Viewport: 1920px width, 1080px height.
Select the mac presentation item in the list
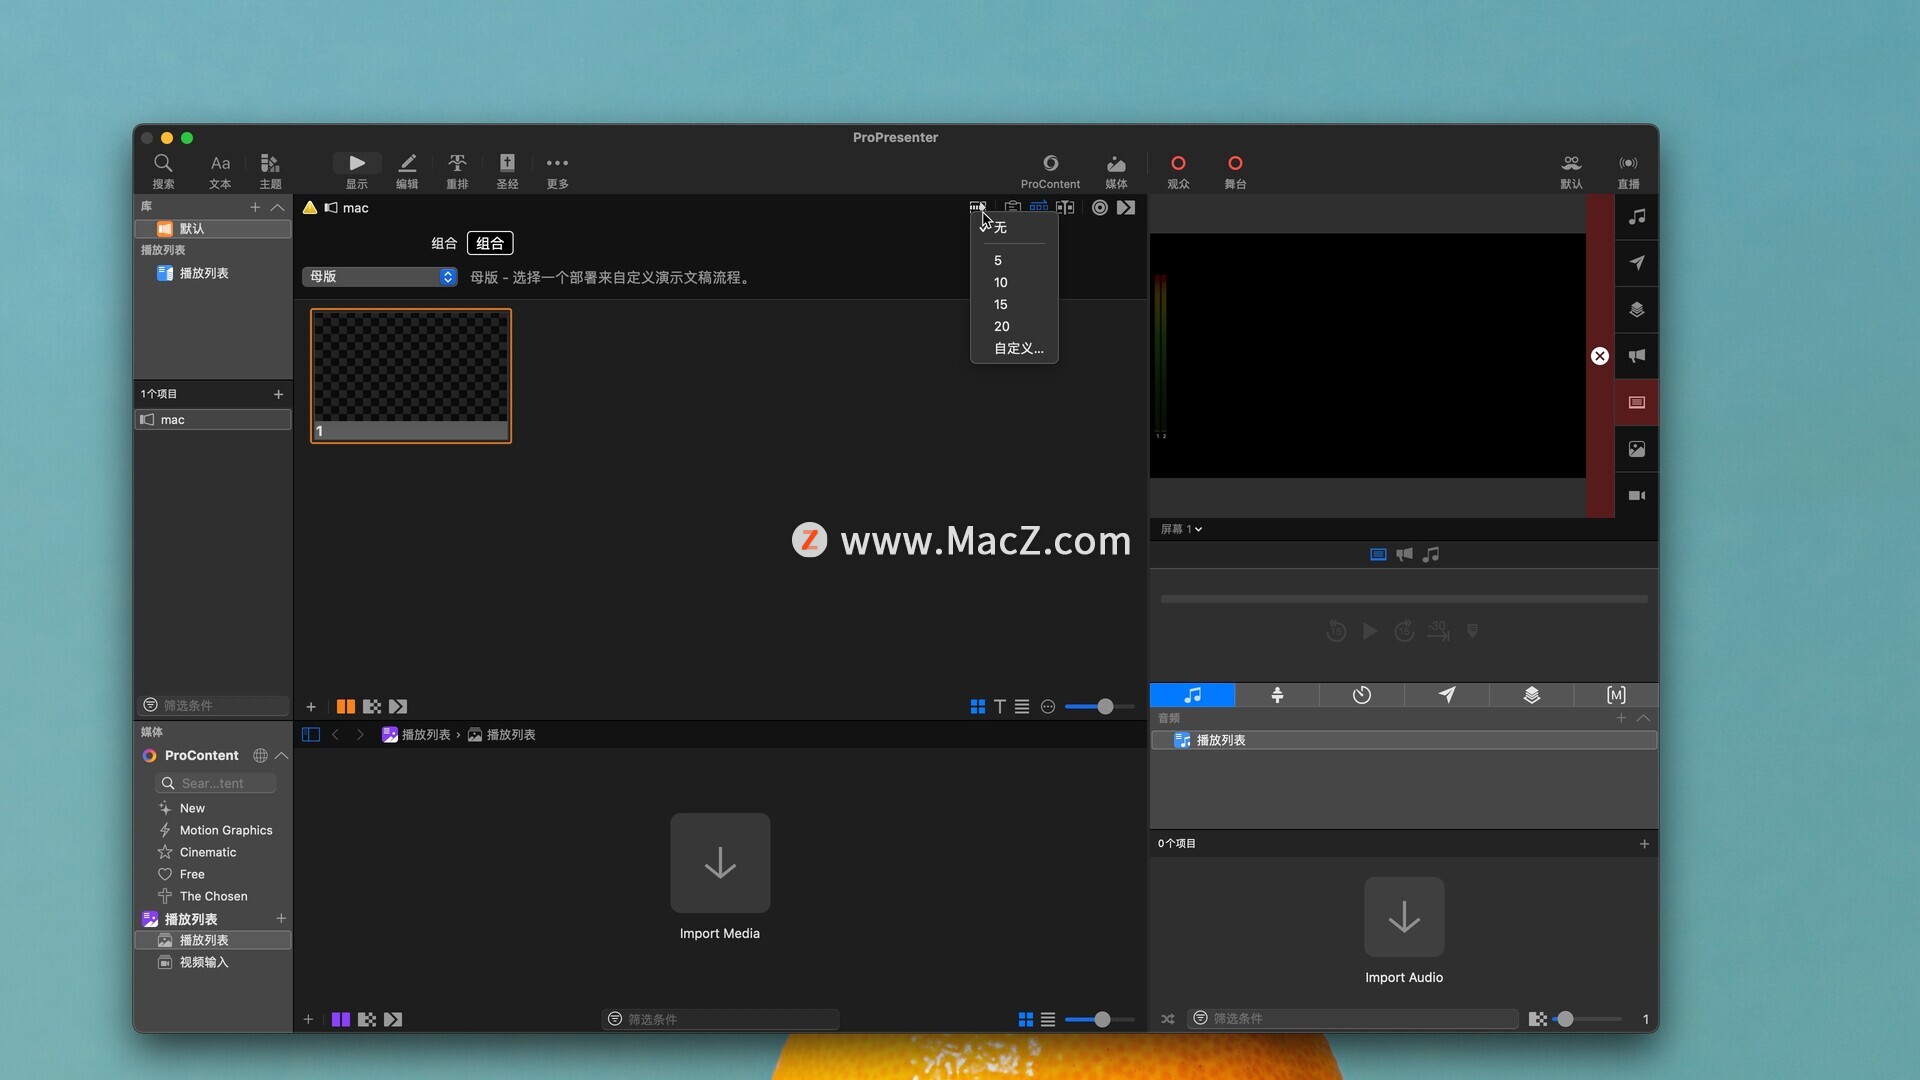click(213, 420)
